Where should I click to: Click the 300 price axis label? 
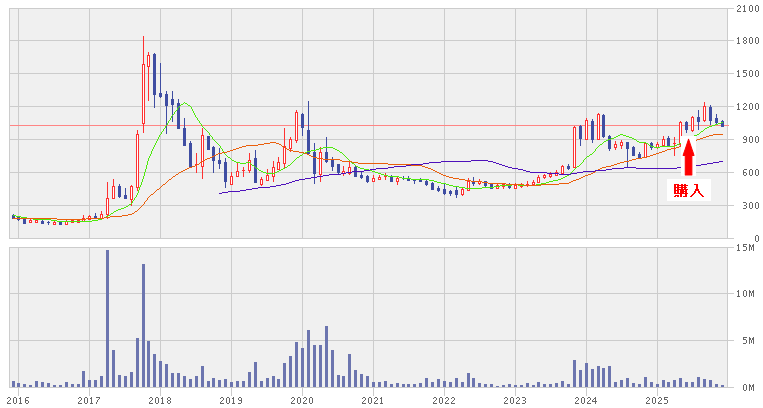(x=747, y=206)
